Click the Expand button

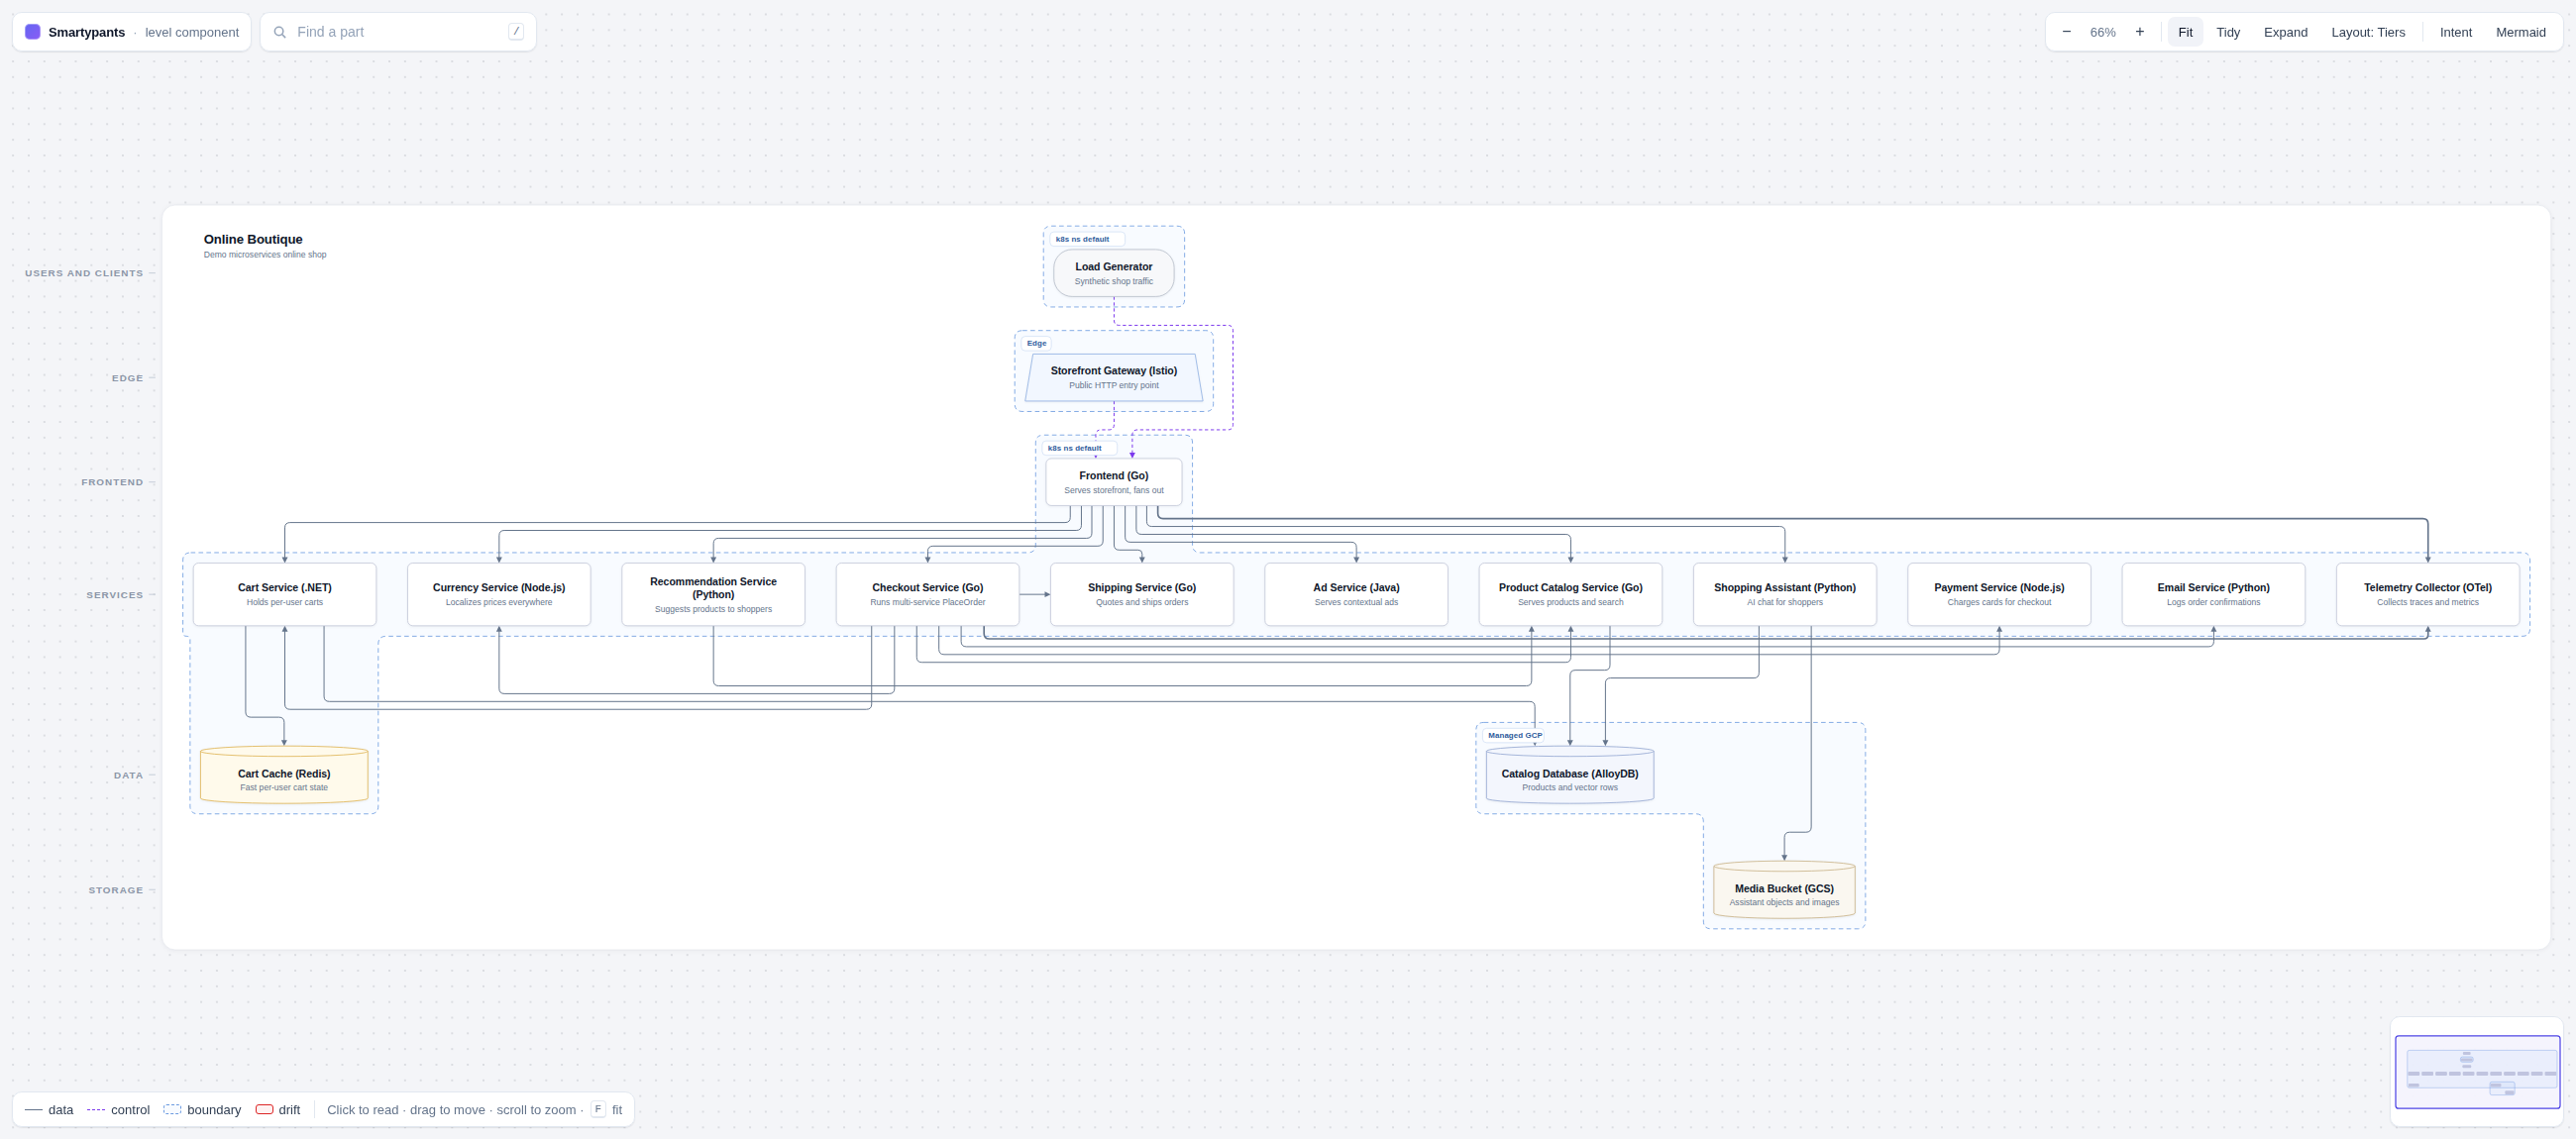coord(2285,32)
